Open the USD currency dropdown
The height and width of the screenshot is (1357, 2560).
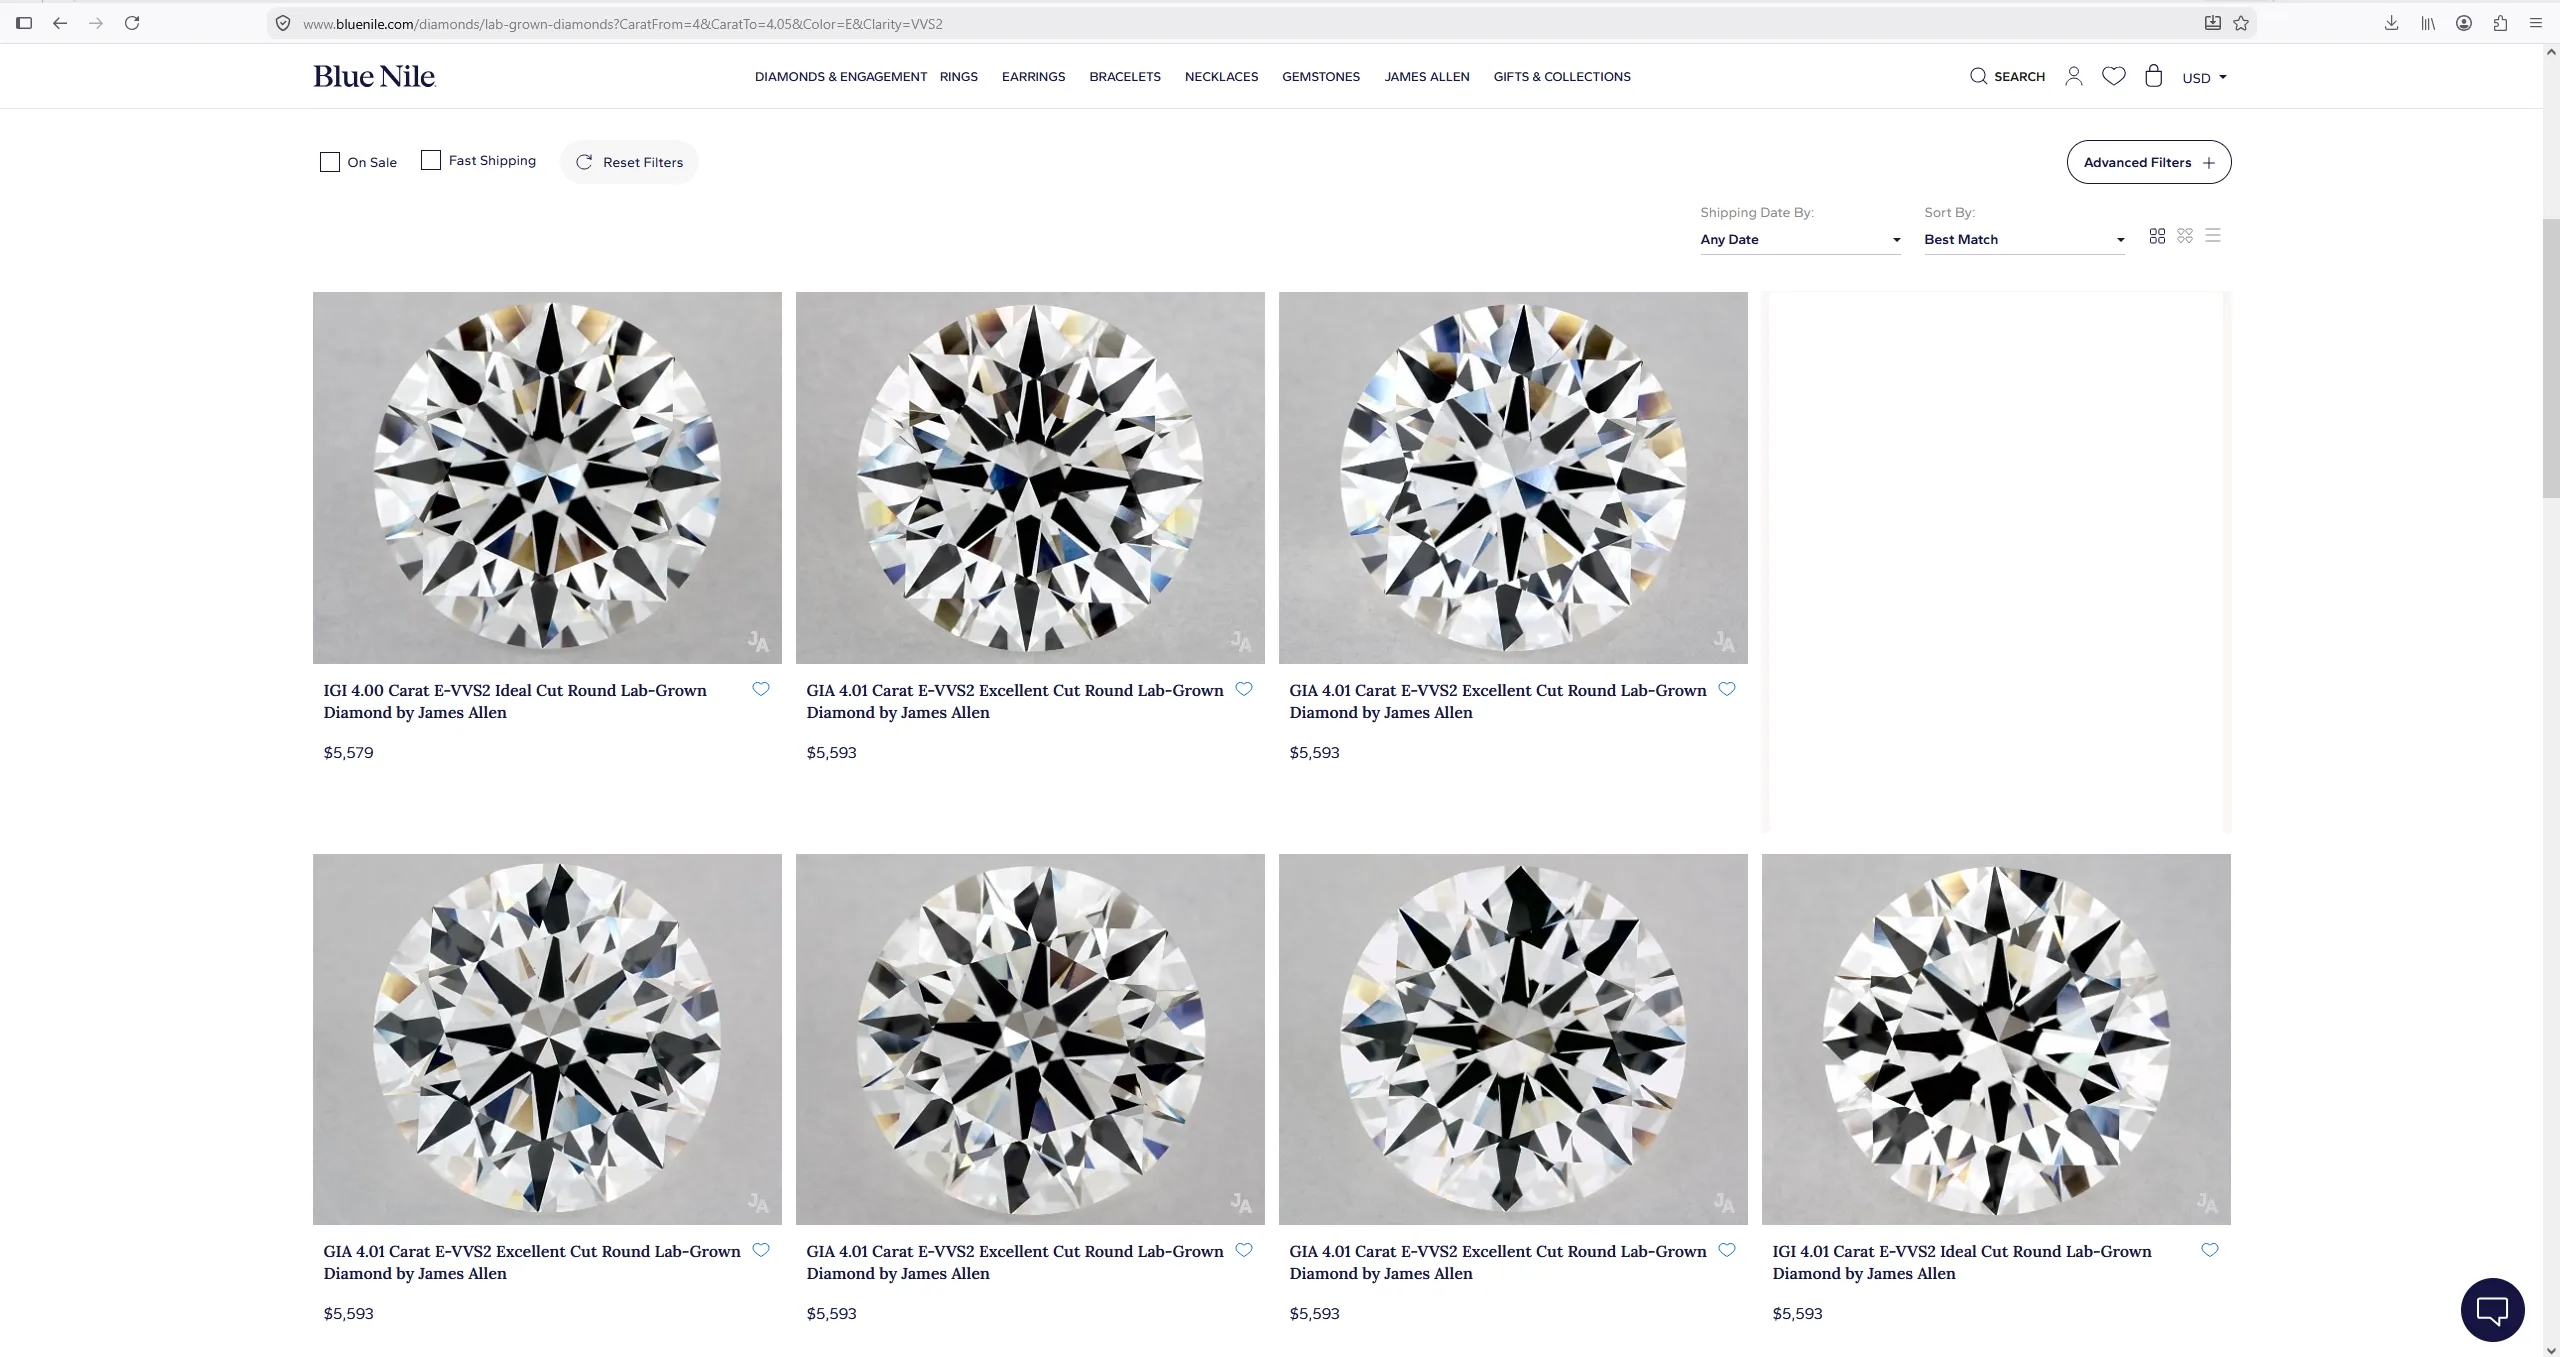(2204, 78)
